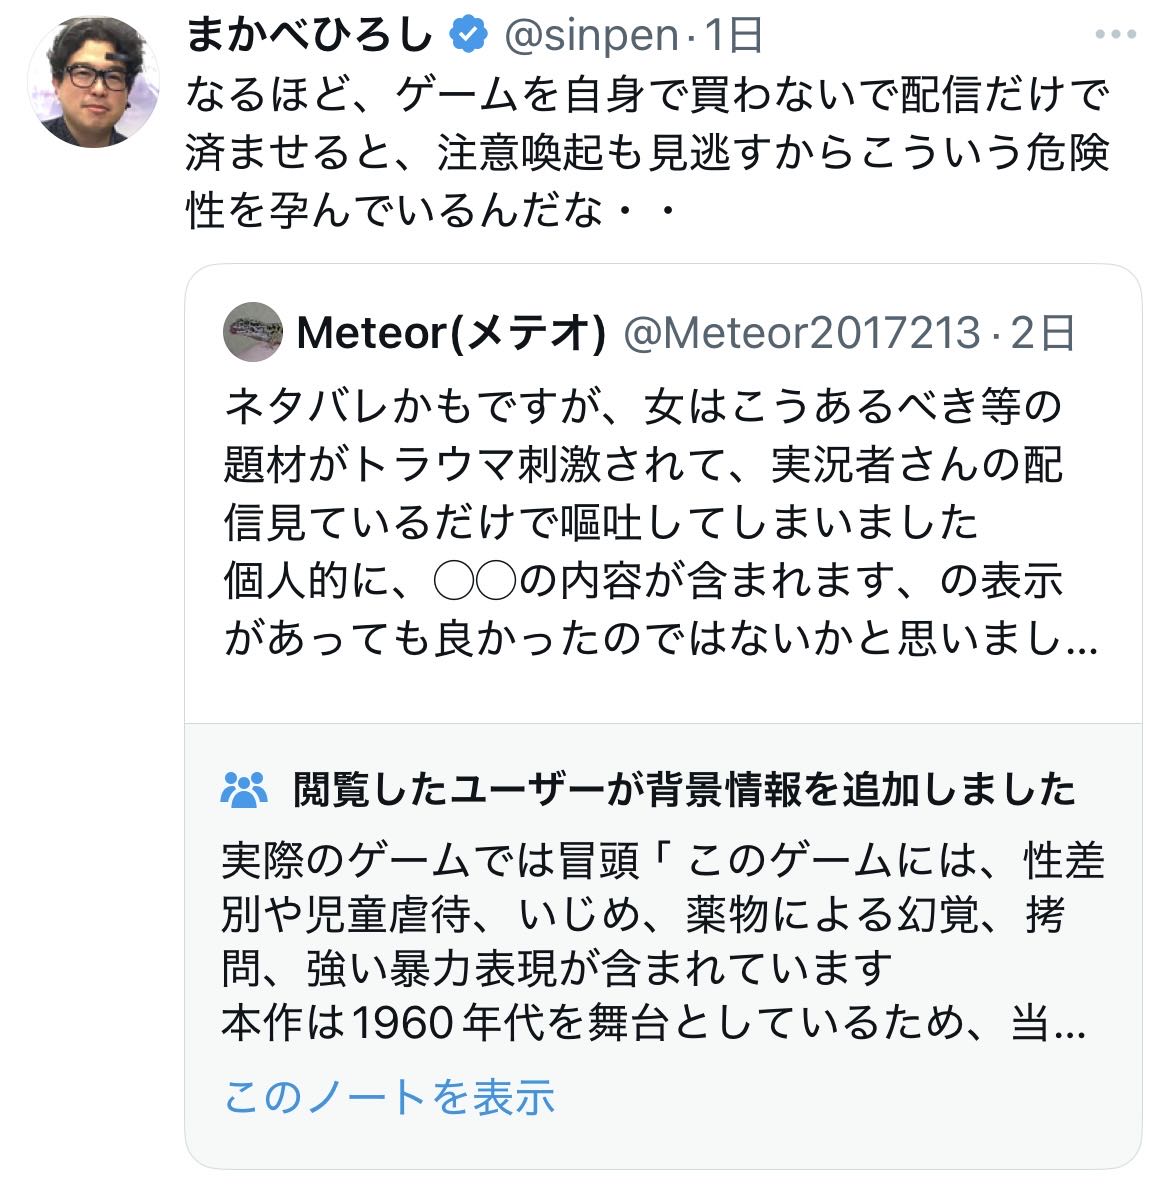Viewport: 1170px width, 1193px height.
Task: Click the 1日 tweet timestamp
Action: point(733,37)
